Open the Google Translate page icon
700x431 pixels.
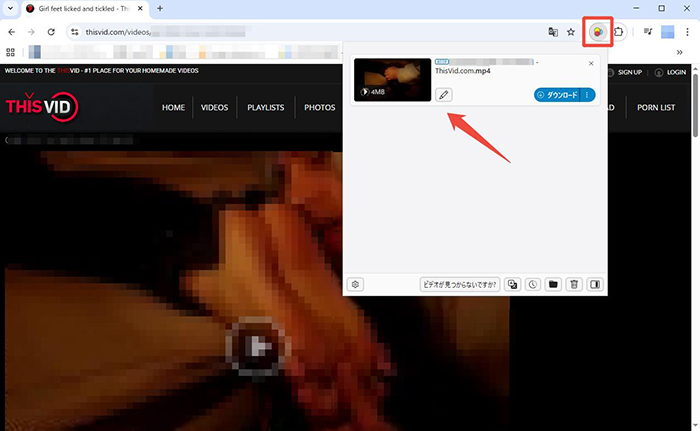pos(553,32)
